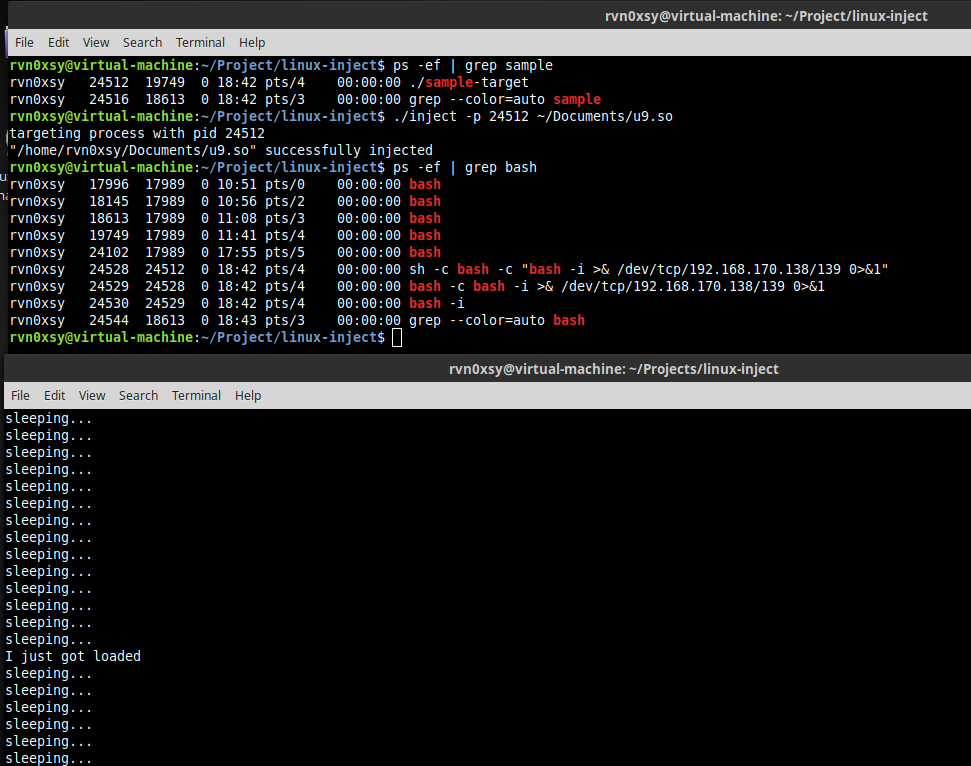Click the './sample-target' process entry
Viewport: 971px width, 766px height.
(469, 82)
